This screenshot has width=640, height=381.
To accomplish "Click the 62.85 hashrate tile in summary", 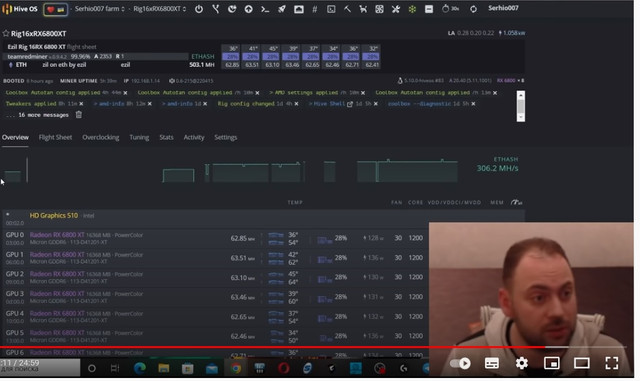I will [232, 65].
